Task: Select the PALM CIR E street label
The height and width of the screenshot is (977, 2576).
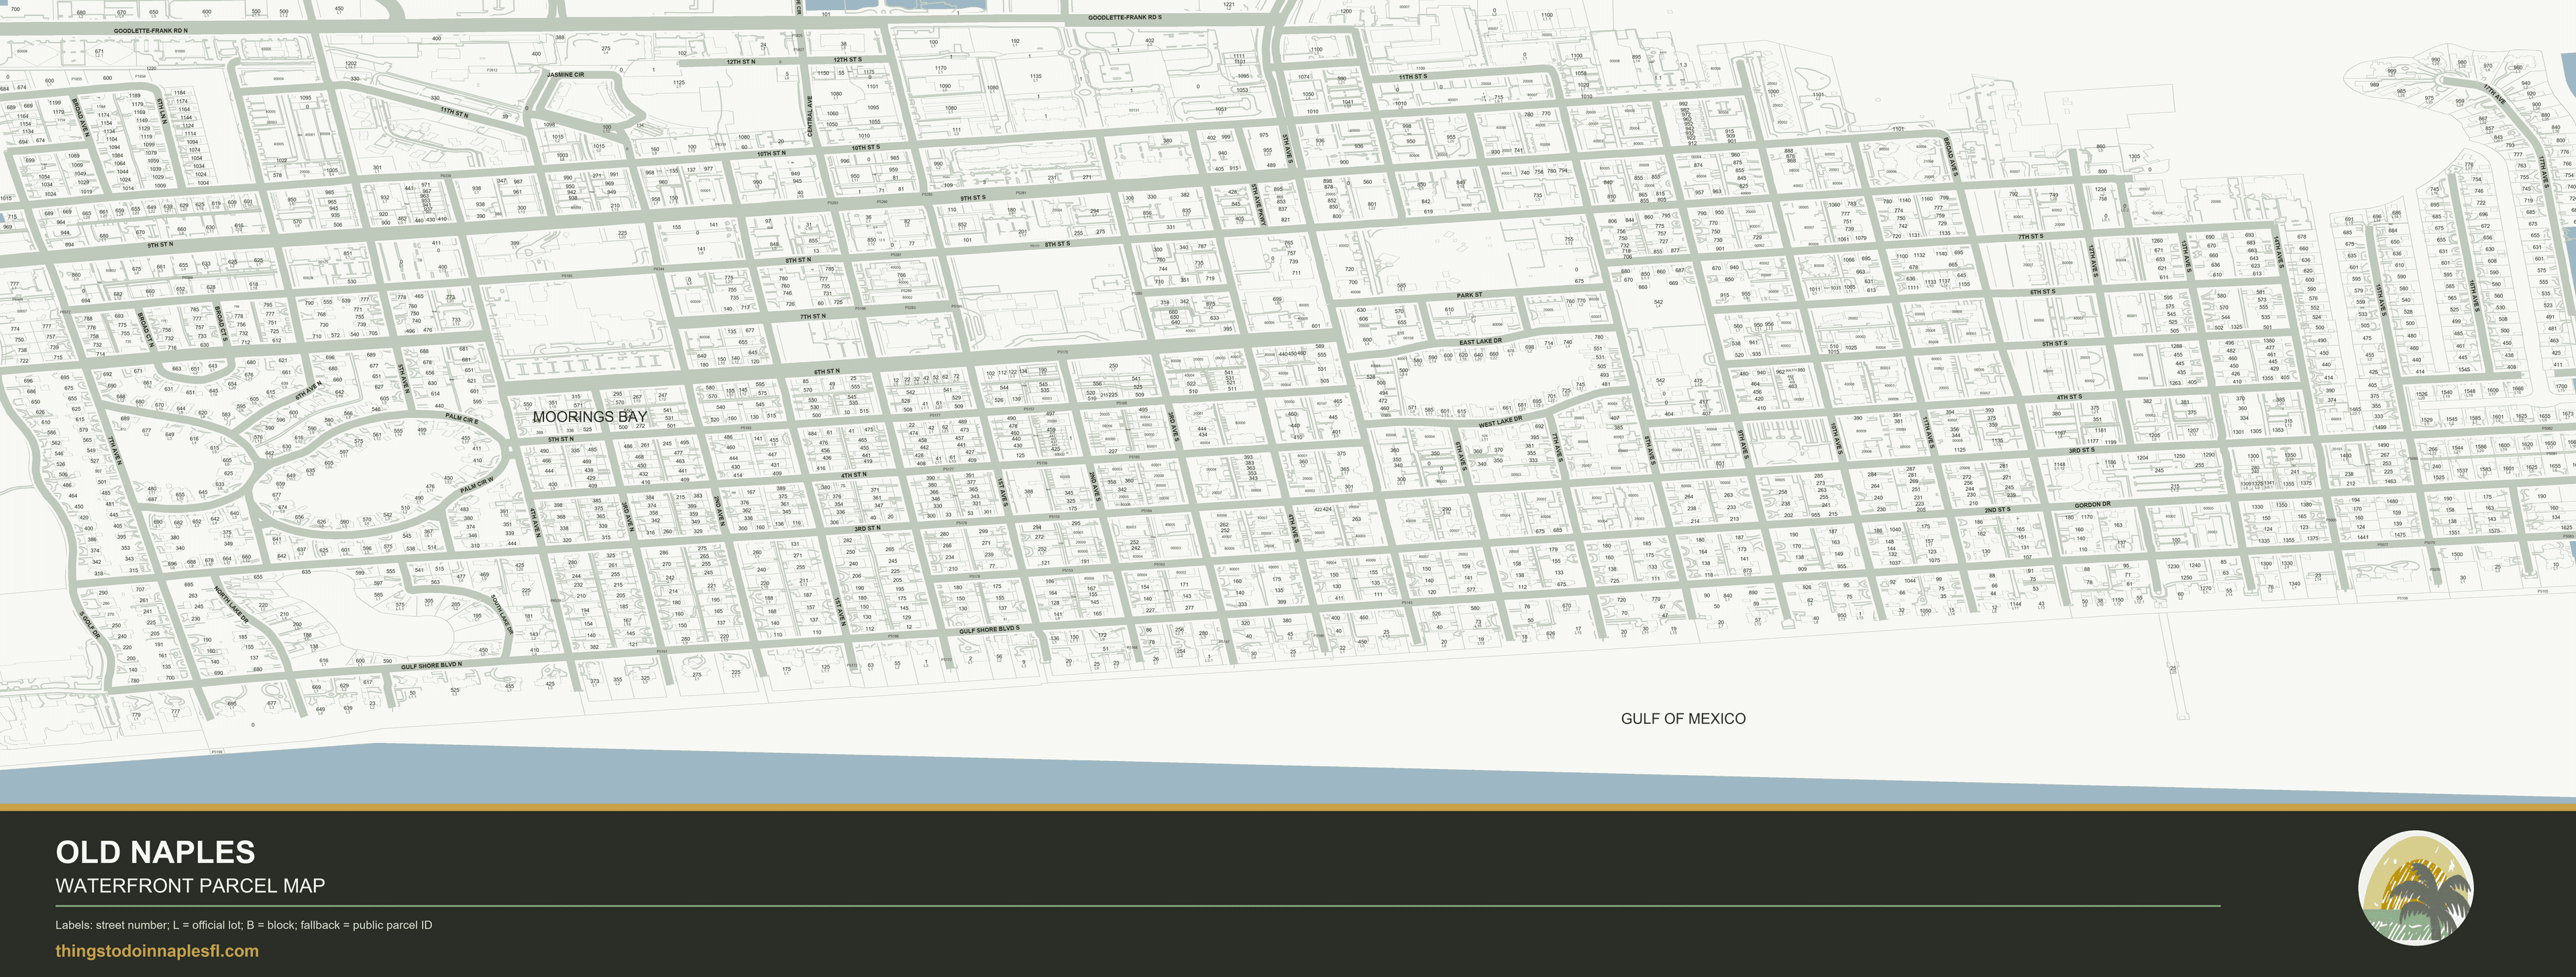Action: 462,418
